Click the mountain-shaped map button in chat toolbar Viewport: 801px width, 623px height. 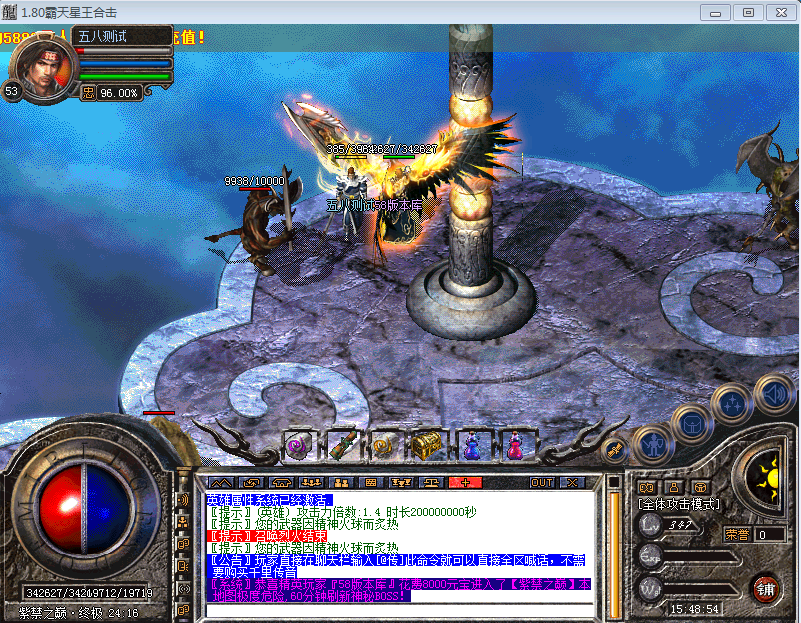[x=221, y=483]
